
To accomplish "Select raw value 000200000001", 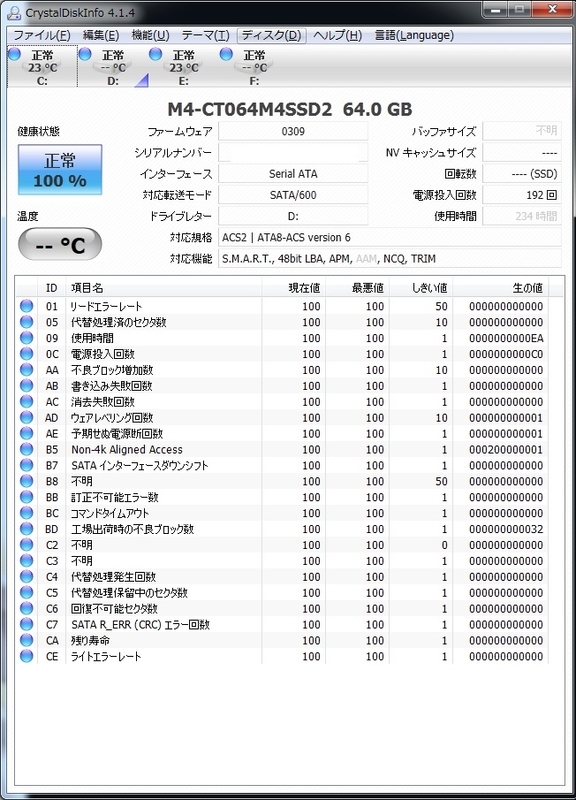I will point(506,449).
